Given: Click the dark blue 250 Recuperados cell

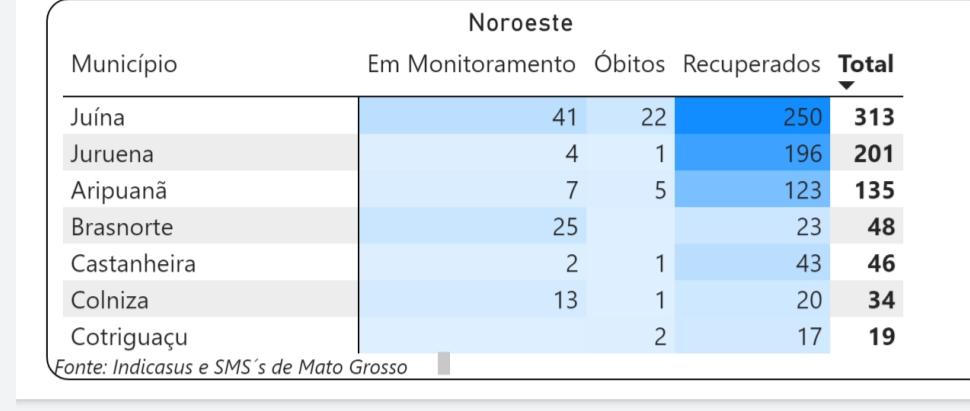Looking at the screenshot, I should (x=752, y=116).
